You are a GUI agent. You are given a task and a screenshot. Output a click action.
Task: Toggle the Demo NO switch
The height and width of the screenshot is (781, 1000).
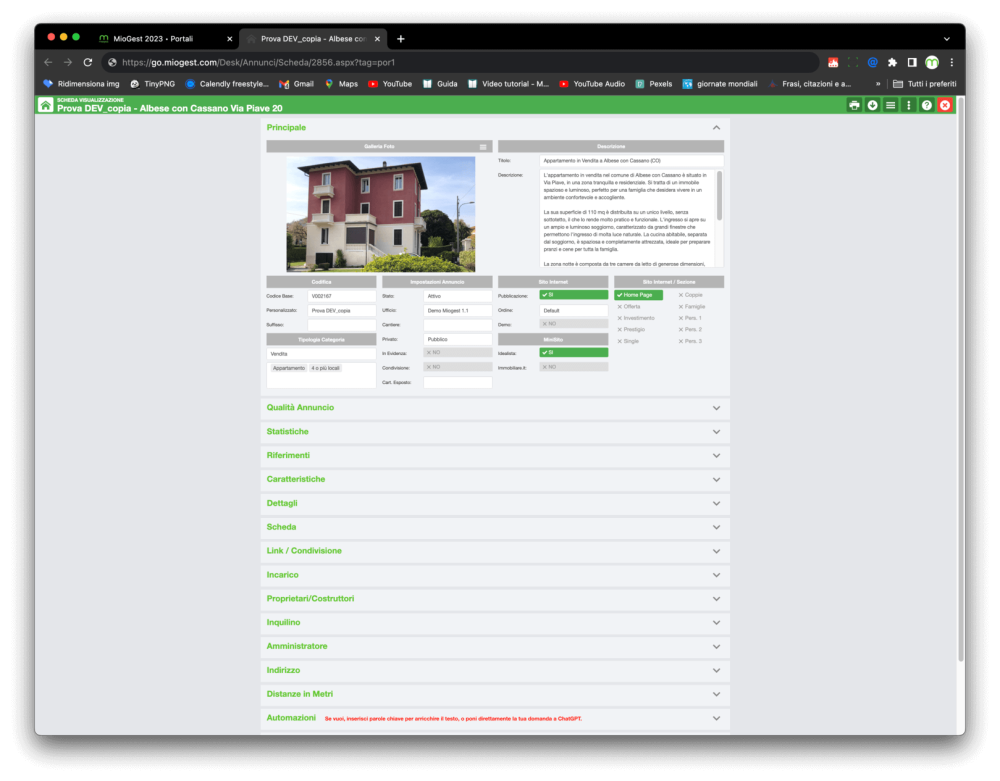pos(573,324)
